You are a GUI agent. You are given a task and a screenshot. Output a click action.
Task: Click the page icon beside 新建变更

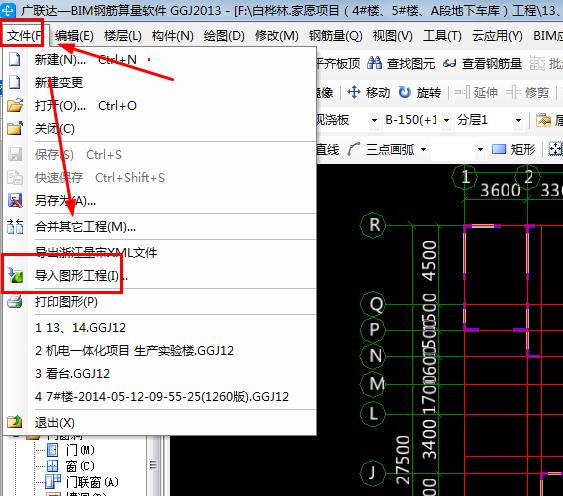pyautogui.click(x=14, y=82)
